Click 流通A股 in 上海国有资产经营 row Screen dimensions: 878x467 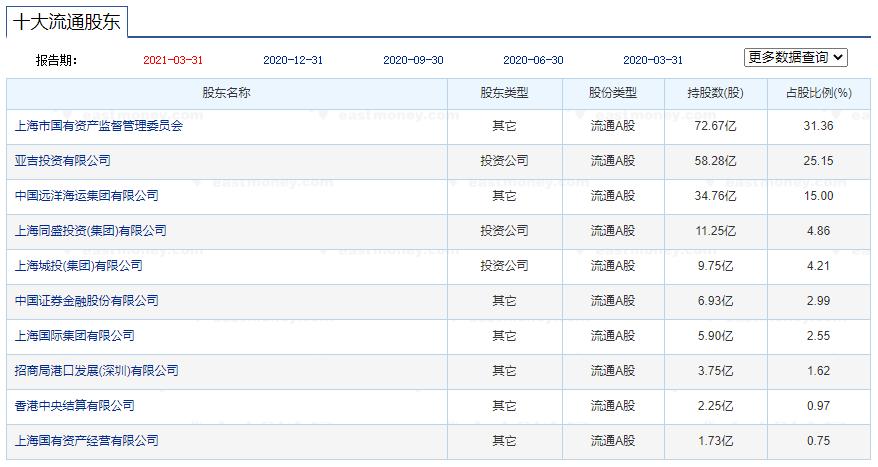[x=613, y=441]
